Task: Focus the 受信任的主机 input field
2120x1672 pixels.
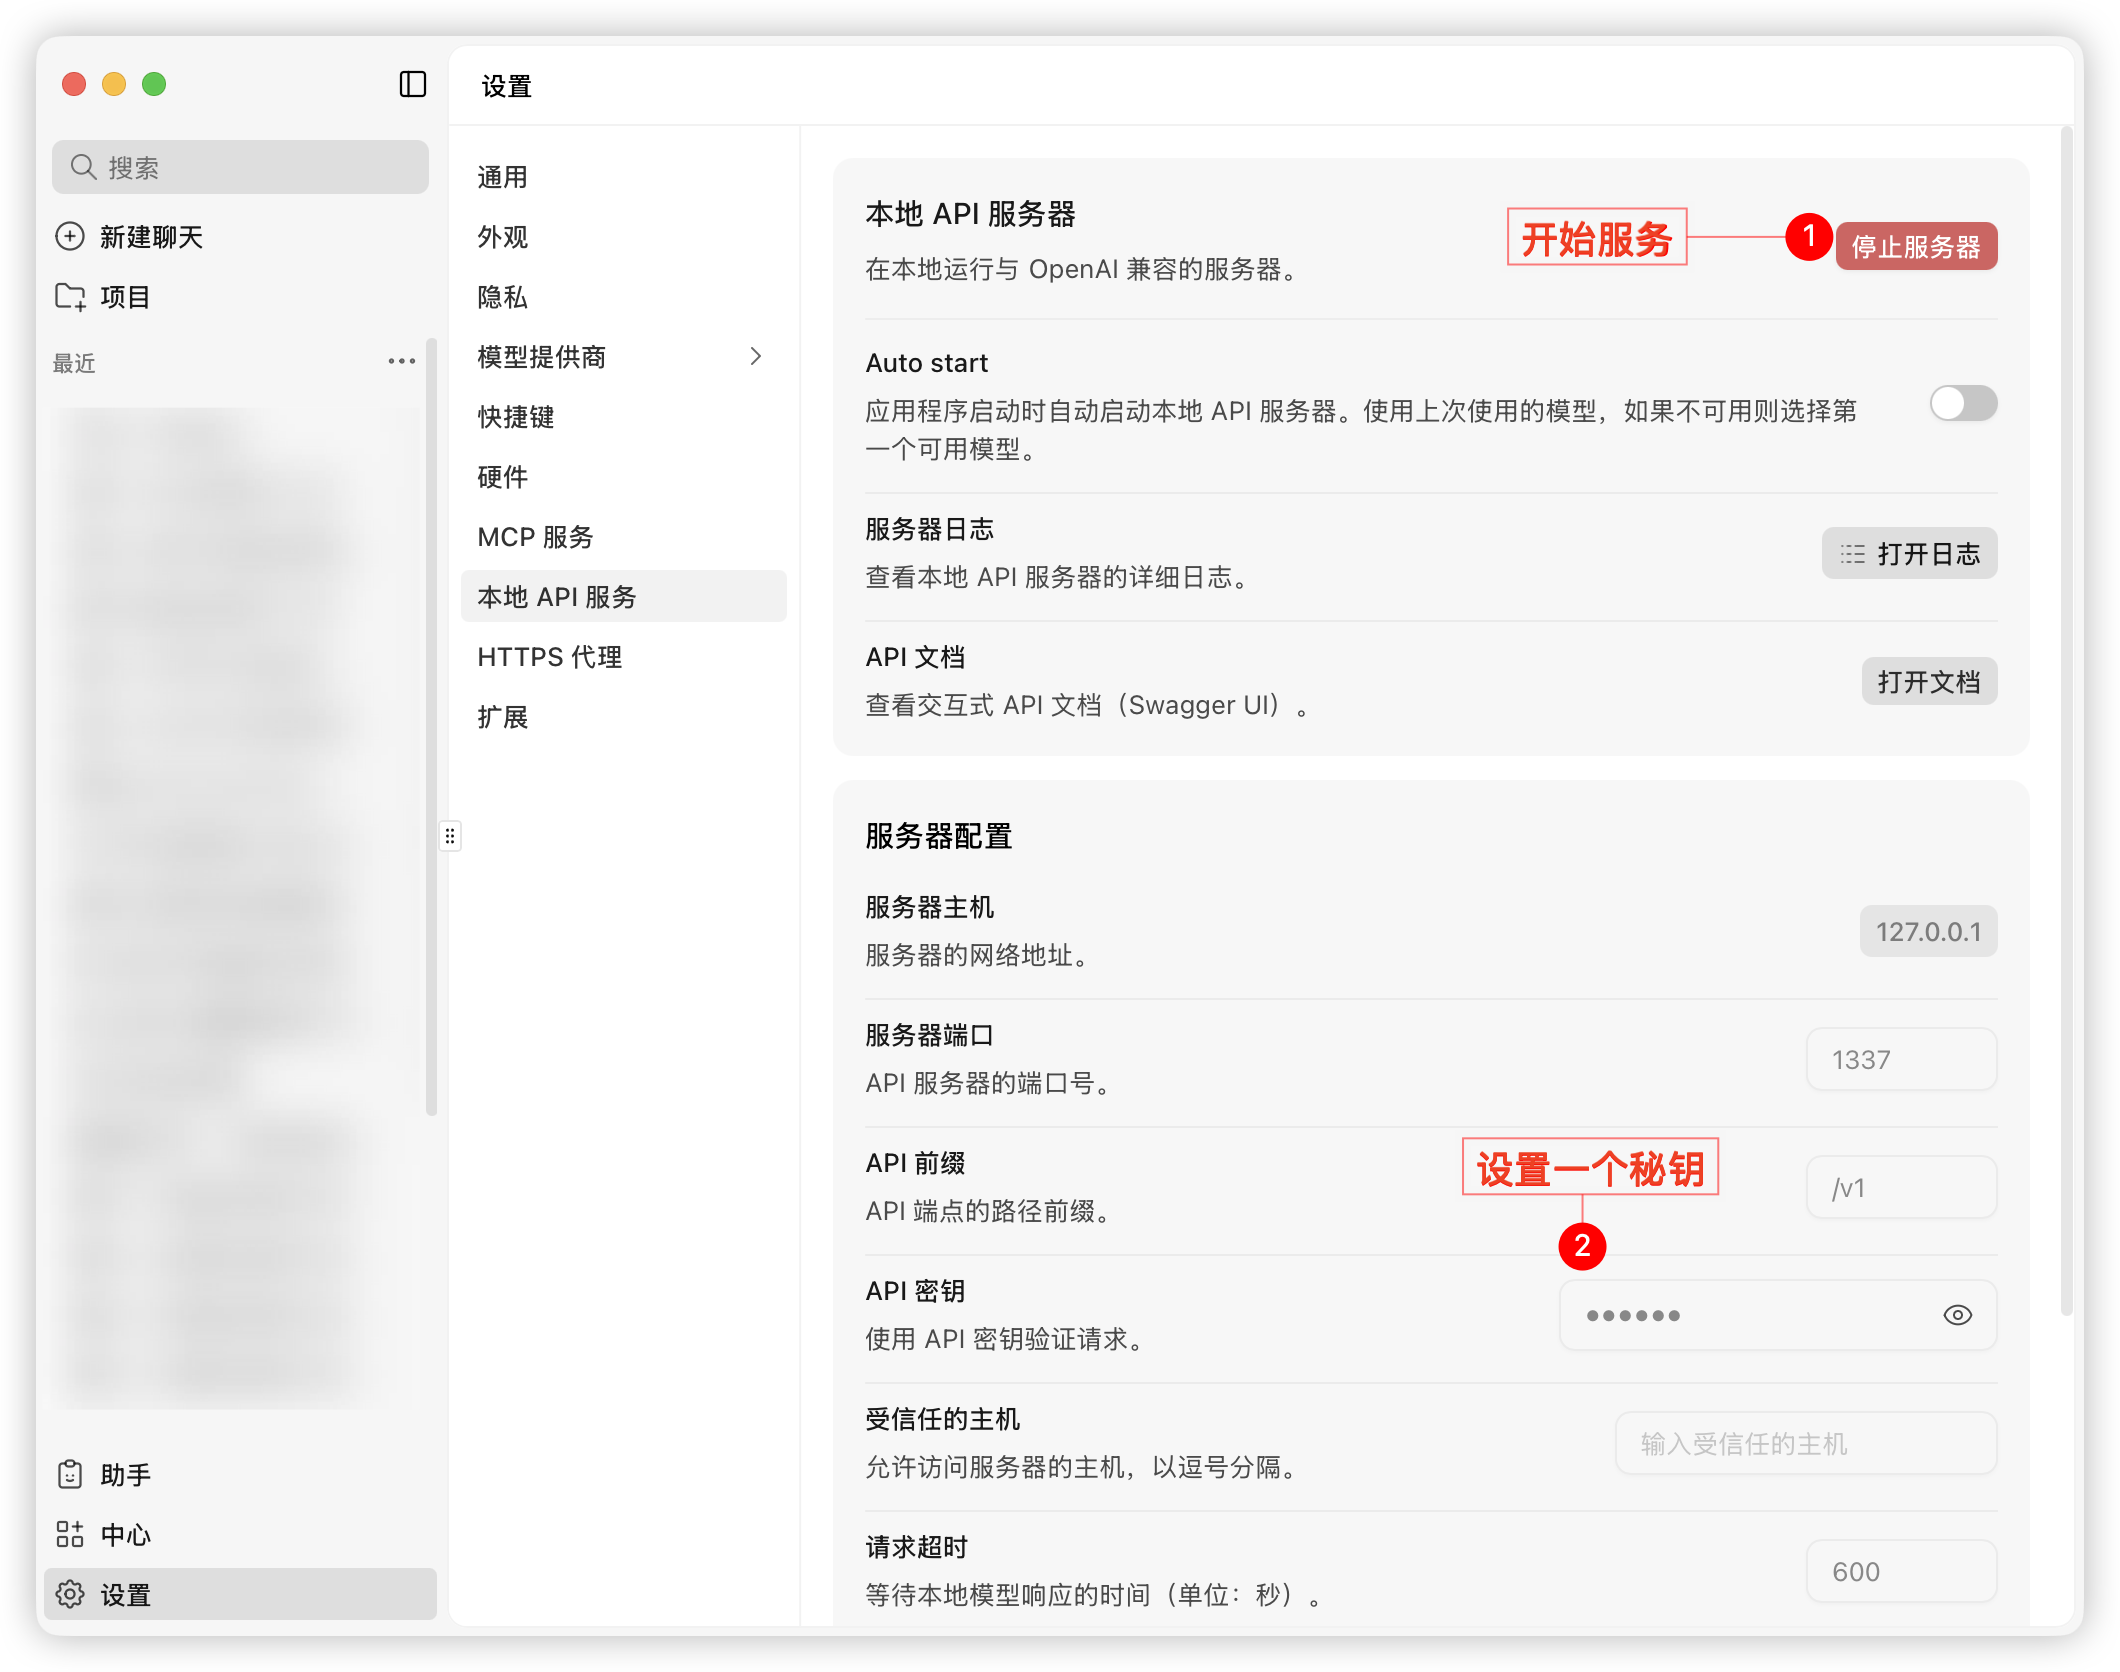Action: [x=1805, y=1443]
